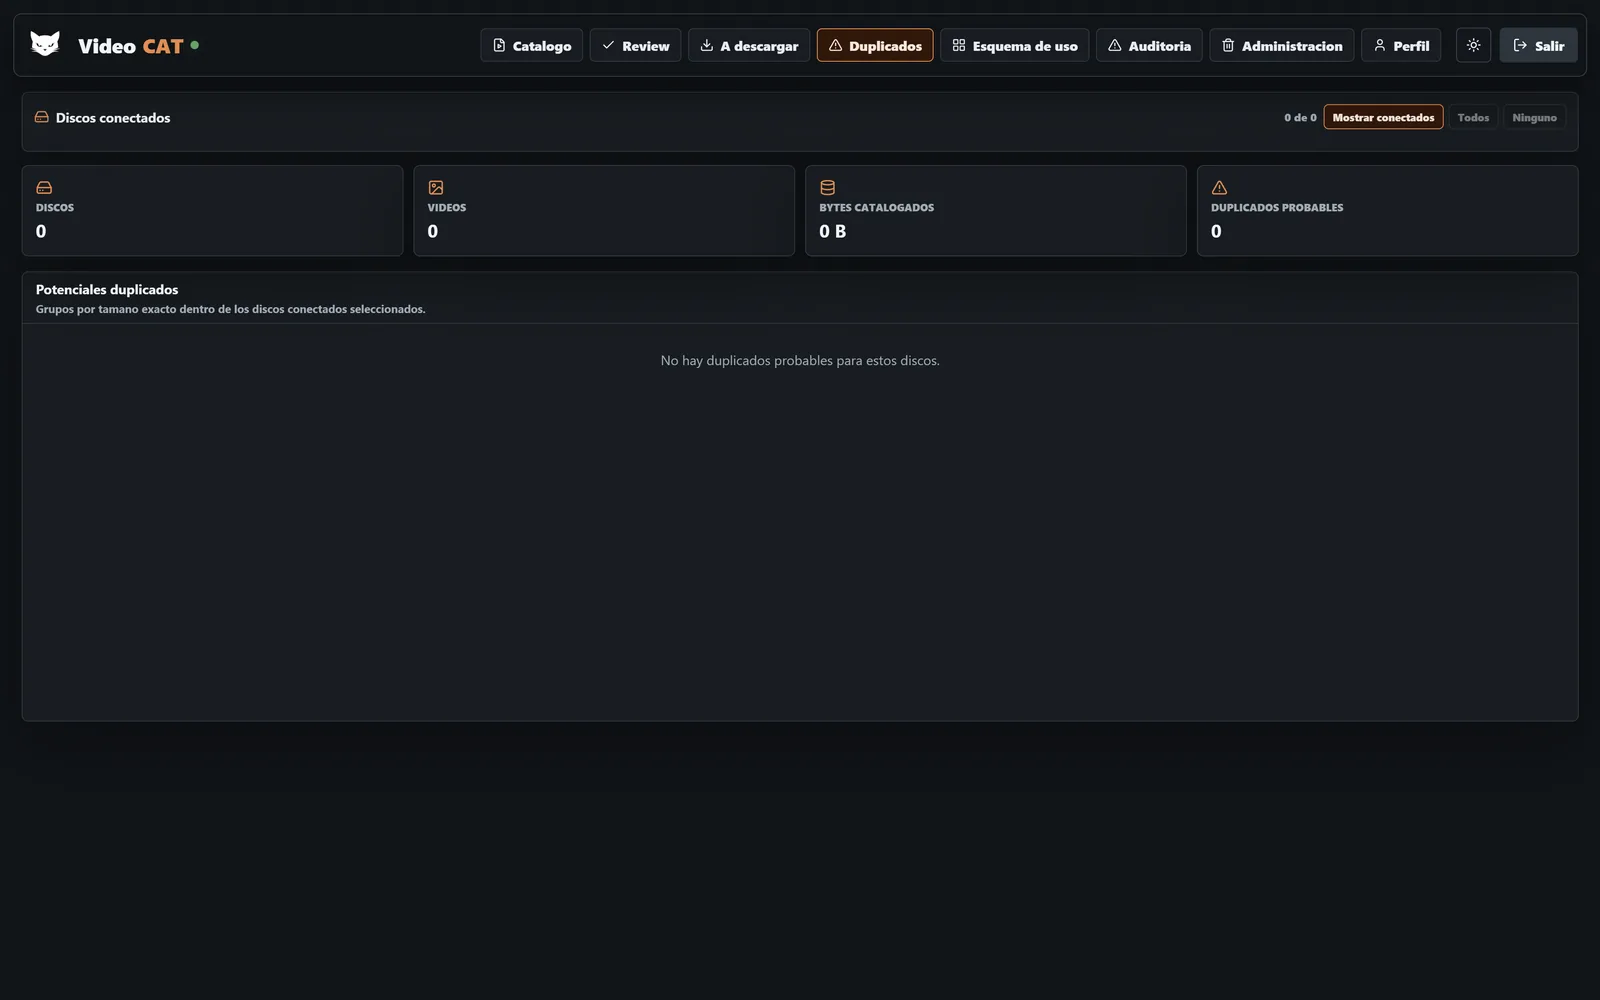Click the Bytes Catalogados database icon
Image resolution: width=1600 pixels, height=1000 pixels.
(827, 187)
